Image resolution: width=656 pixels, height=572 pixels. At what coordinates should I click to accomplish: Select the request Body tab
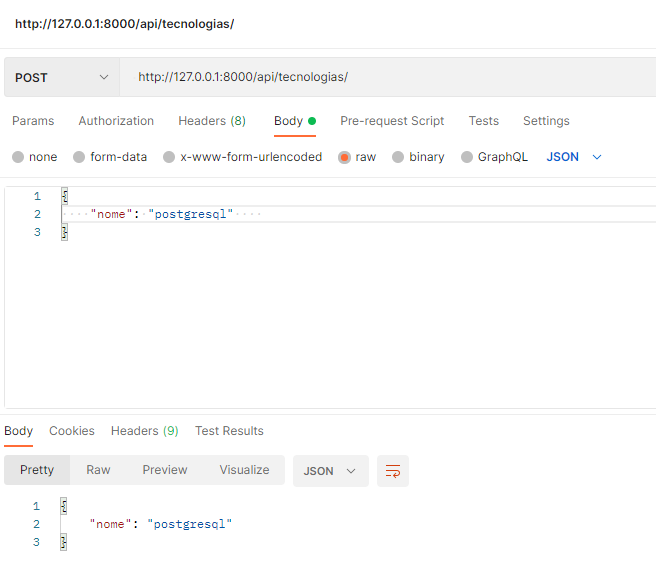pos(295,121)
